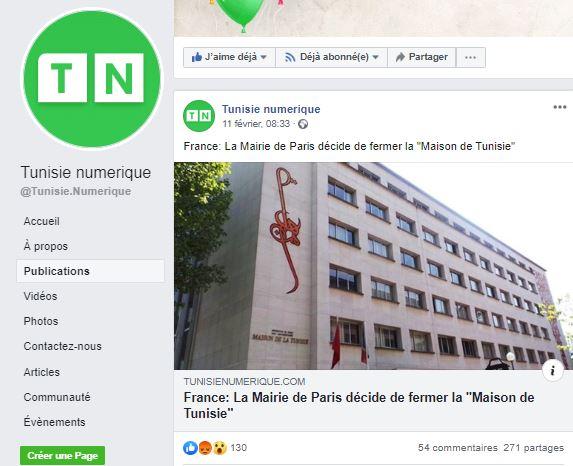This screenshot has width=573, height=466.
Task: Click the wow reaction emoji icon
Action: pyautogui.click(x=220, y=448)
